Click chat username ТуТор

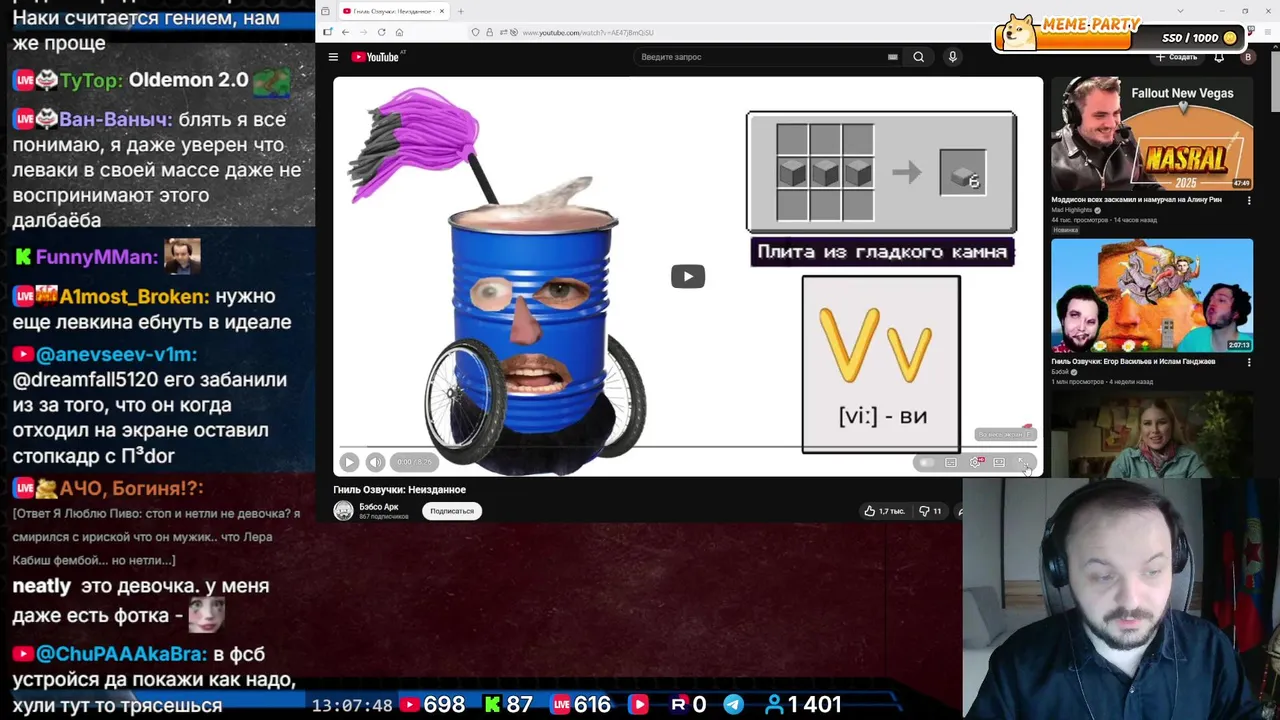coord(90,80)
